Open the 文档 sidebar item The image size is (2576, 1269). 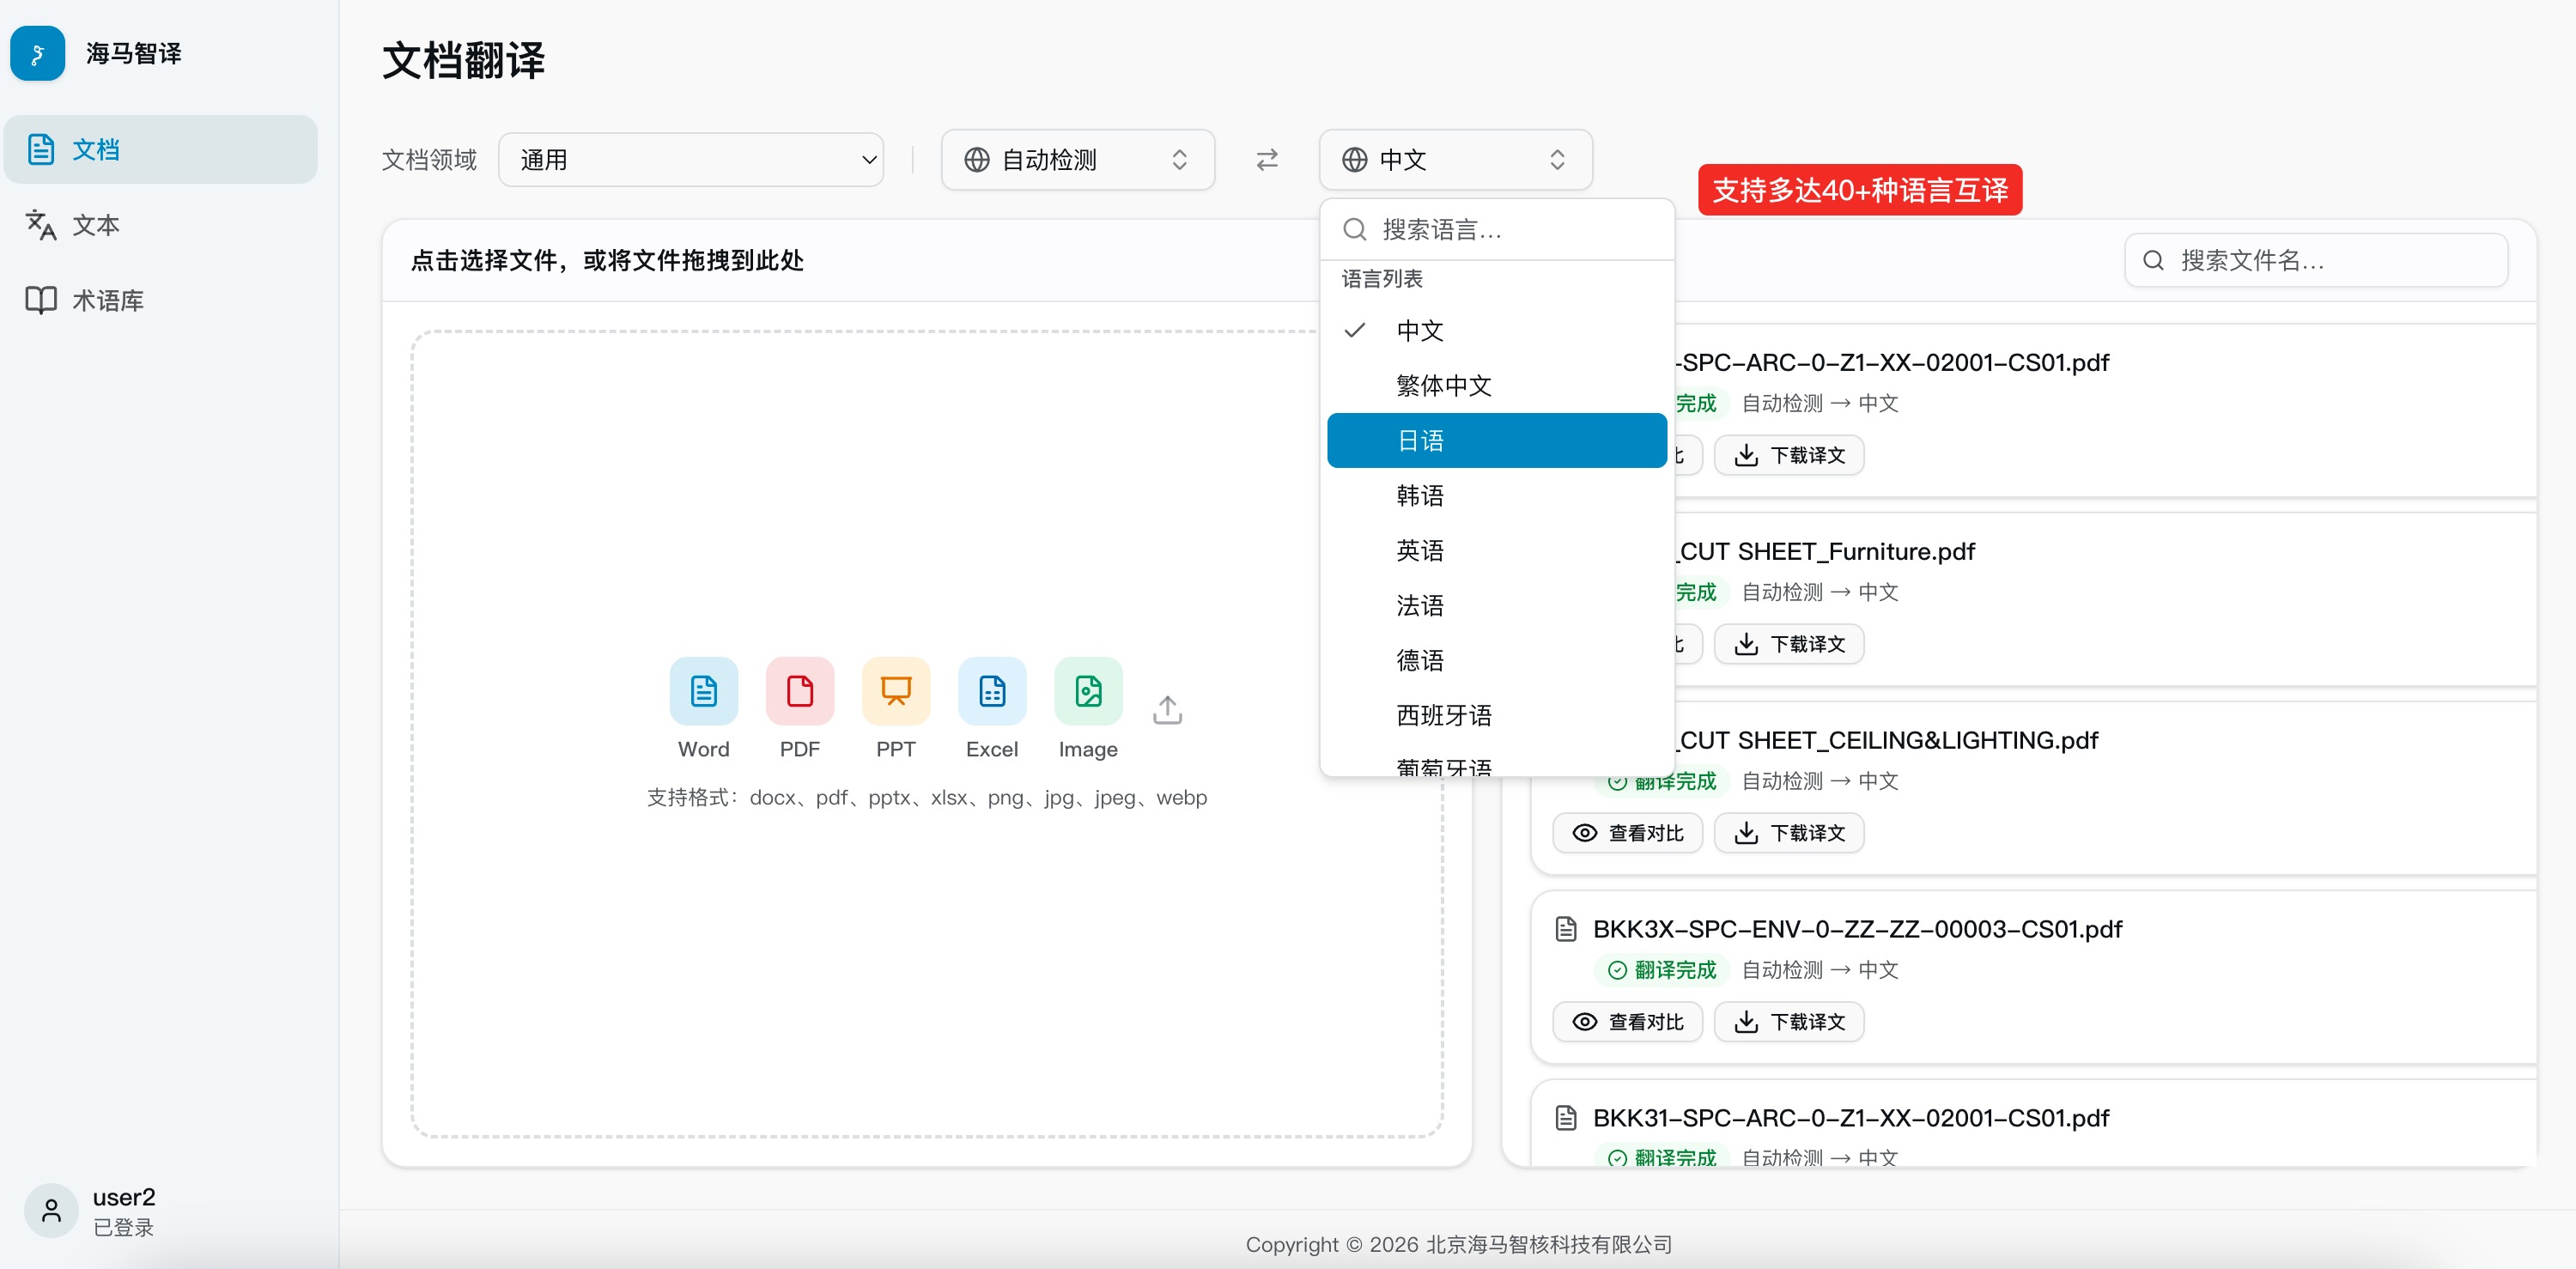161,149
